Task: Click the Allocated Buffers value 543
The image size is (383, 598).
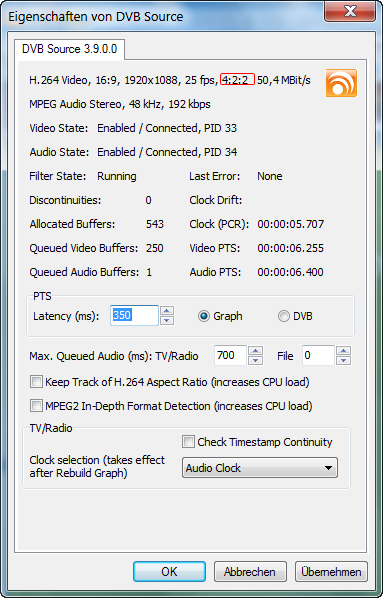Action: click(154, 224)
